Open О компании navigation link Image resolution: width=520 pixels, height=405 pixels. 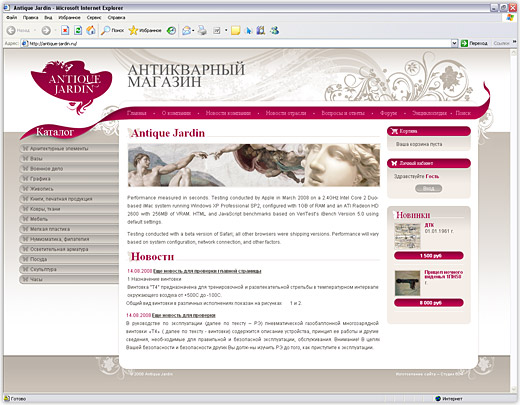tap(176, 113)
